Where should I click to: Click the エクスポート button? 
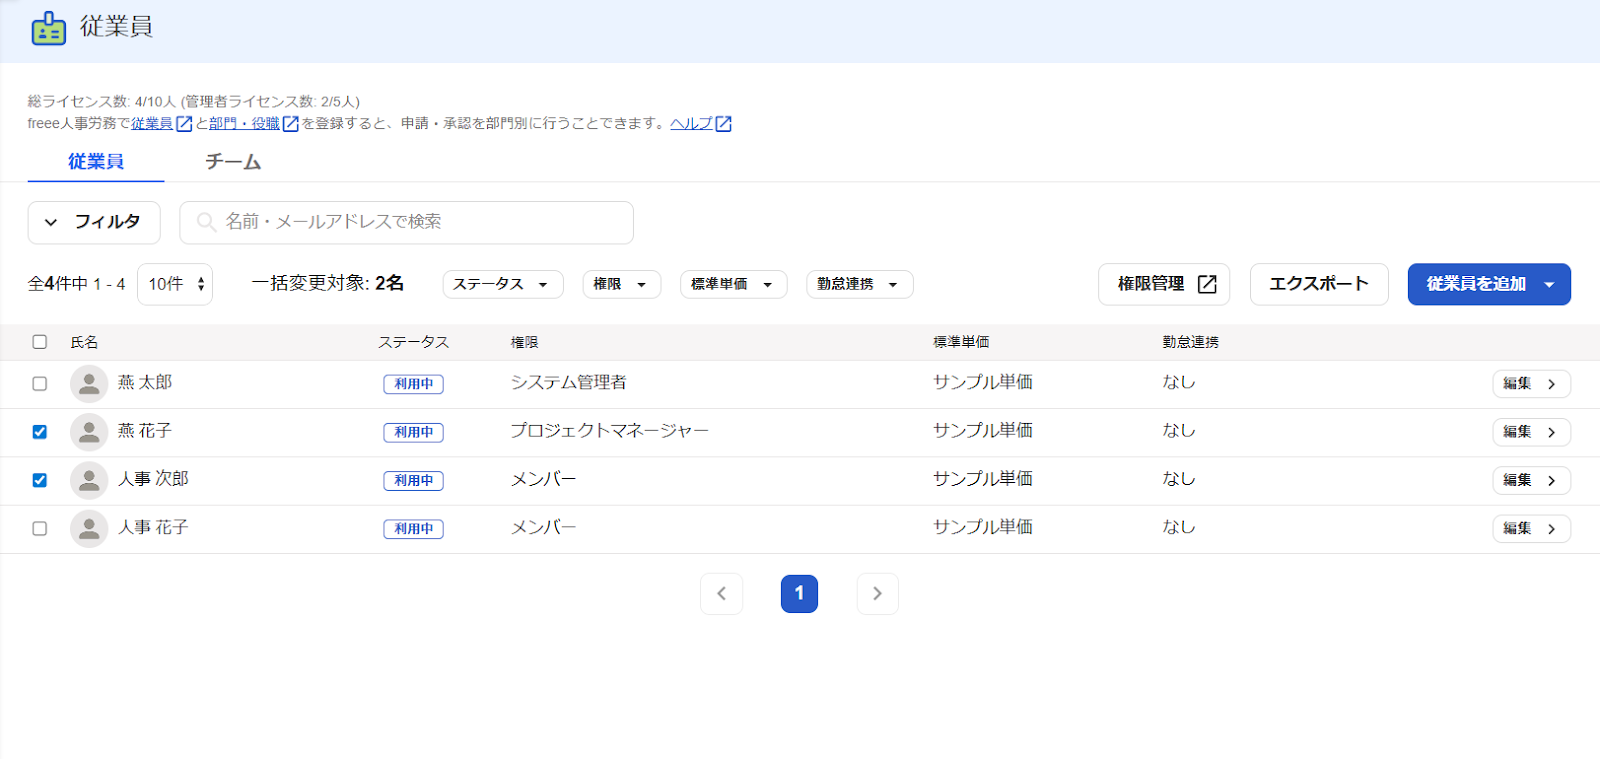pos(1319,284)
